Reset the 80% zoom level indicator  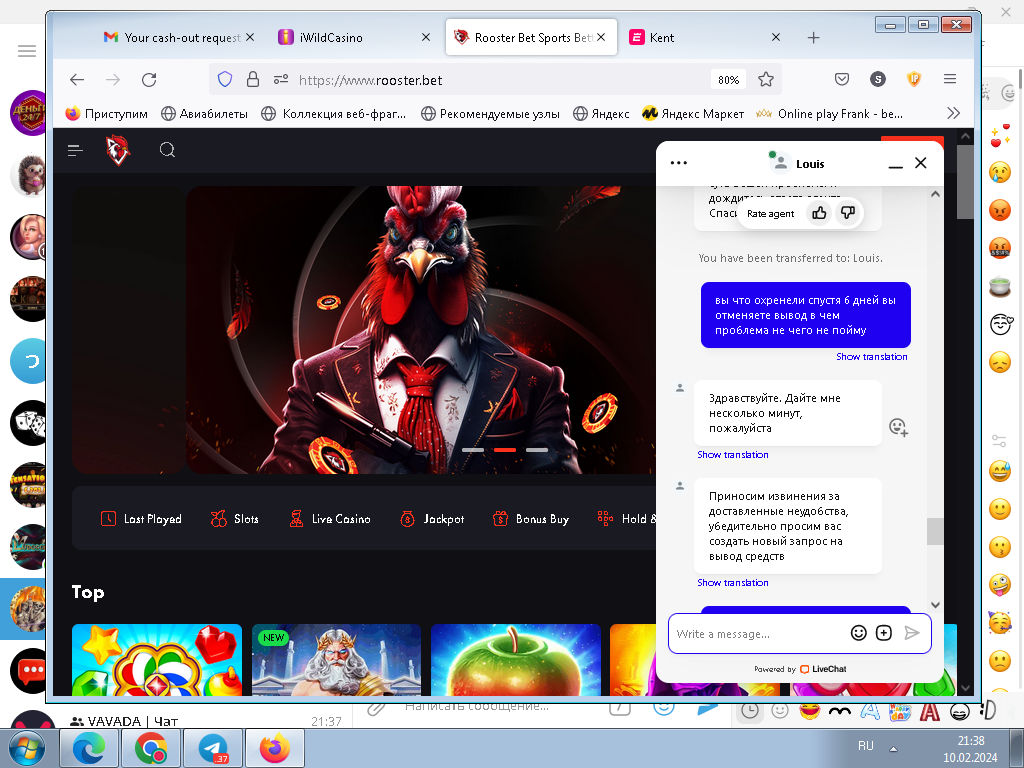pos(728,80)
